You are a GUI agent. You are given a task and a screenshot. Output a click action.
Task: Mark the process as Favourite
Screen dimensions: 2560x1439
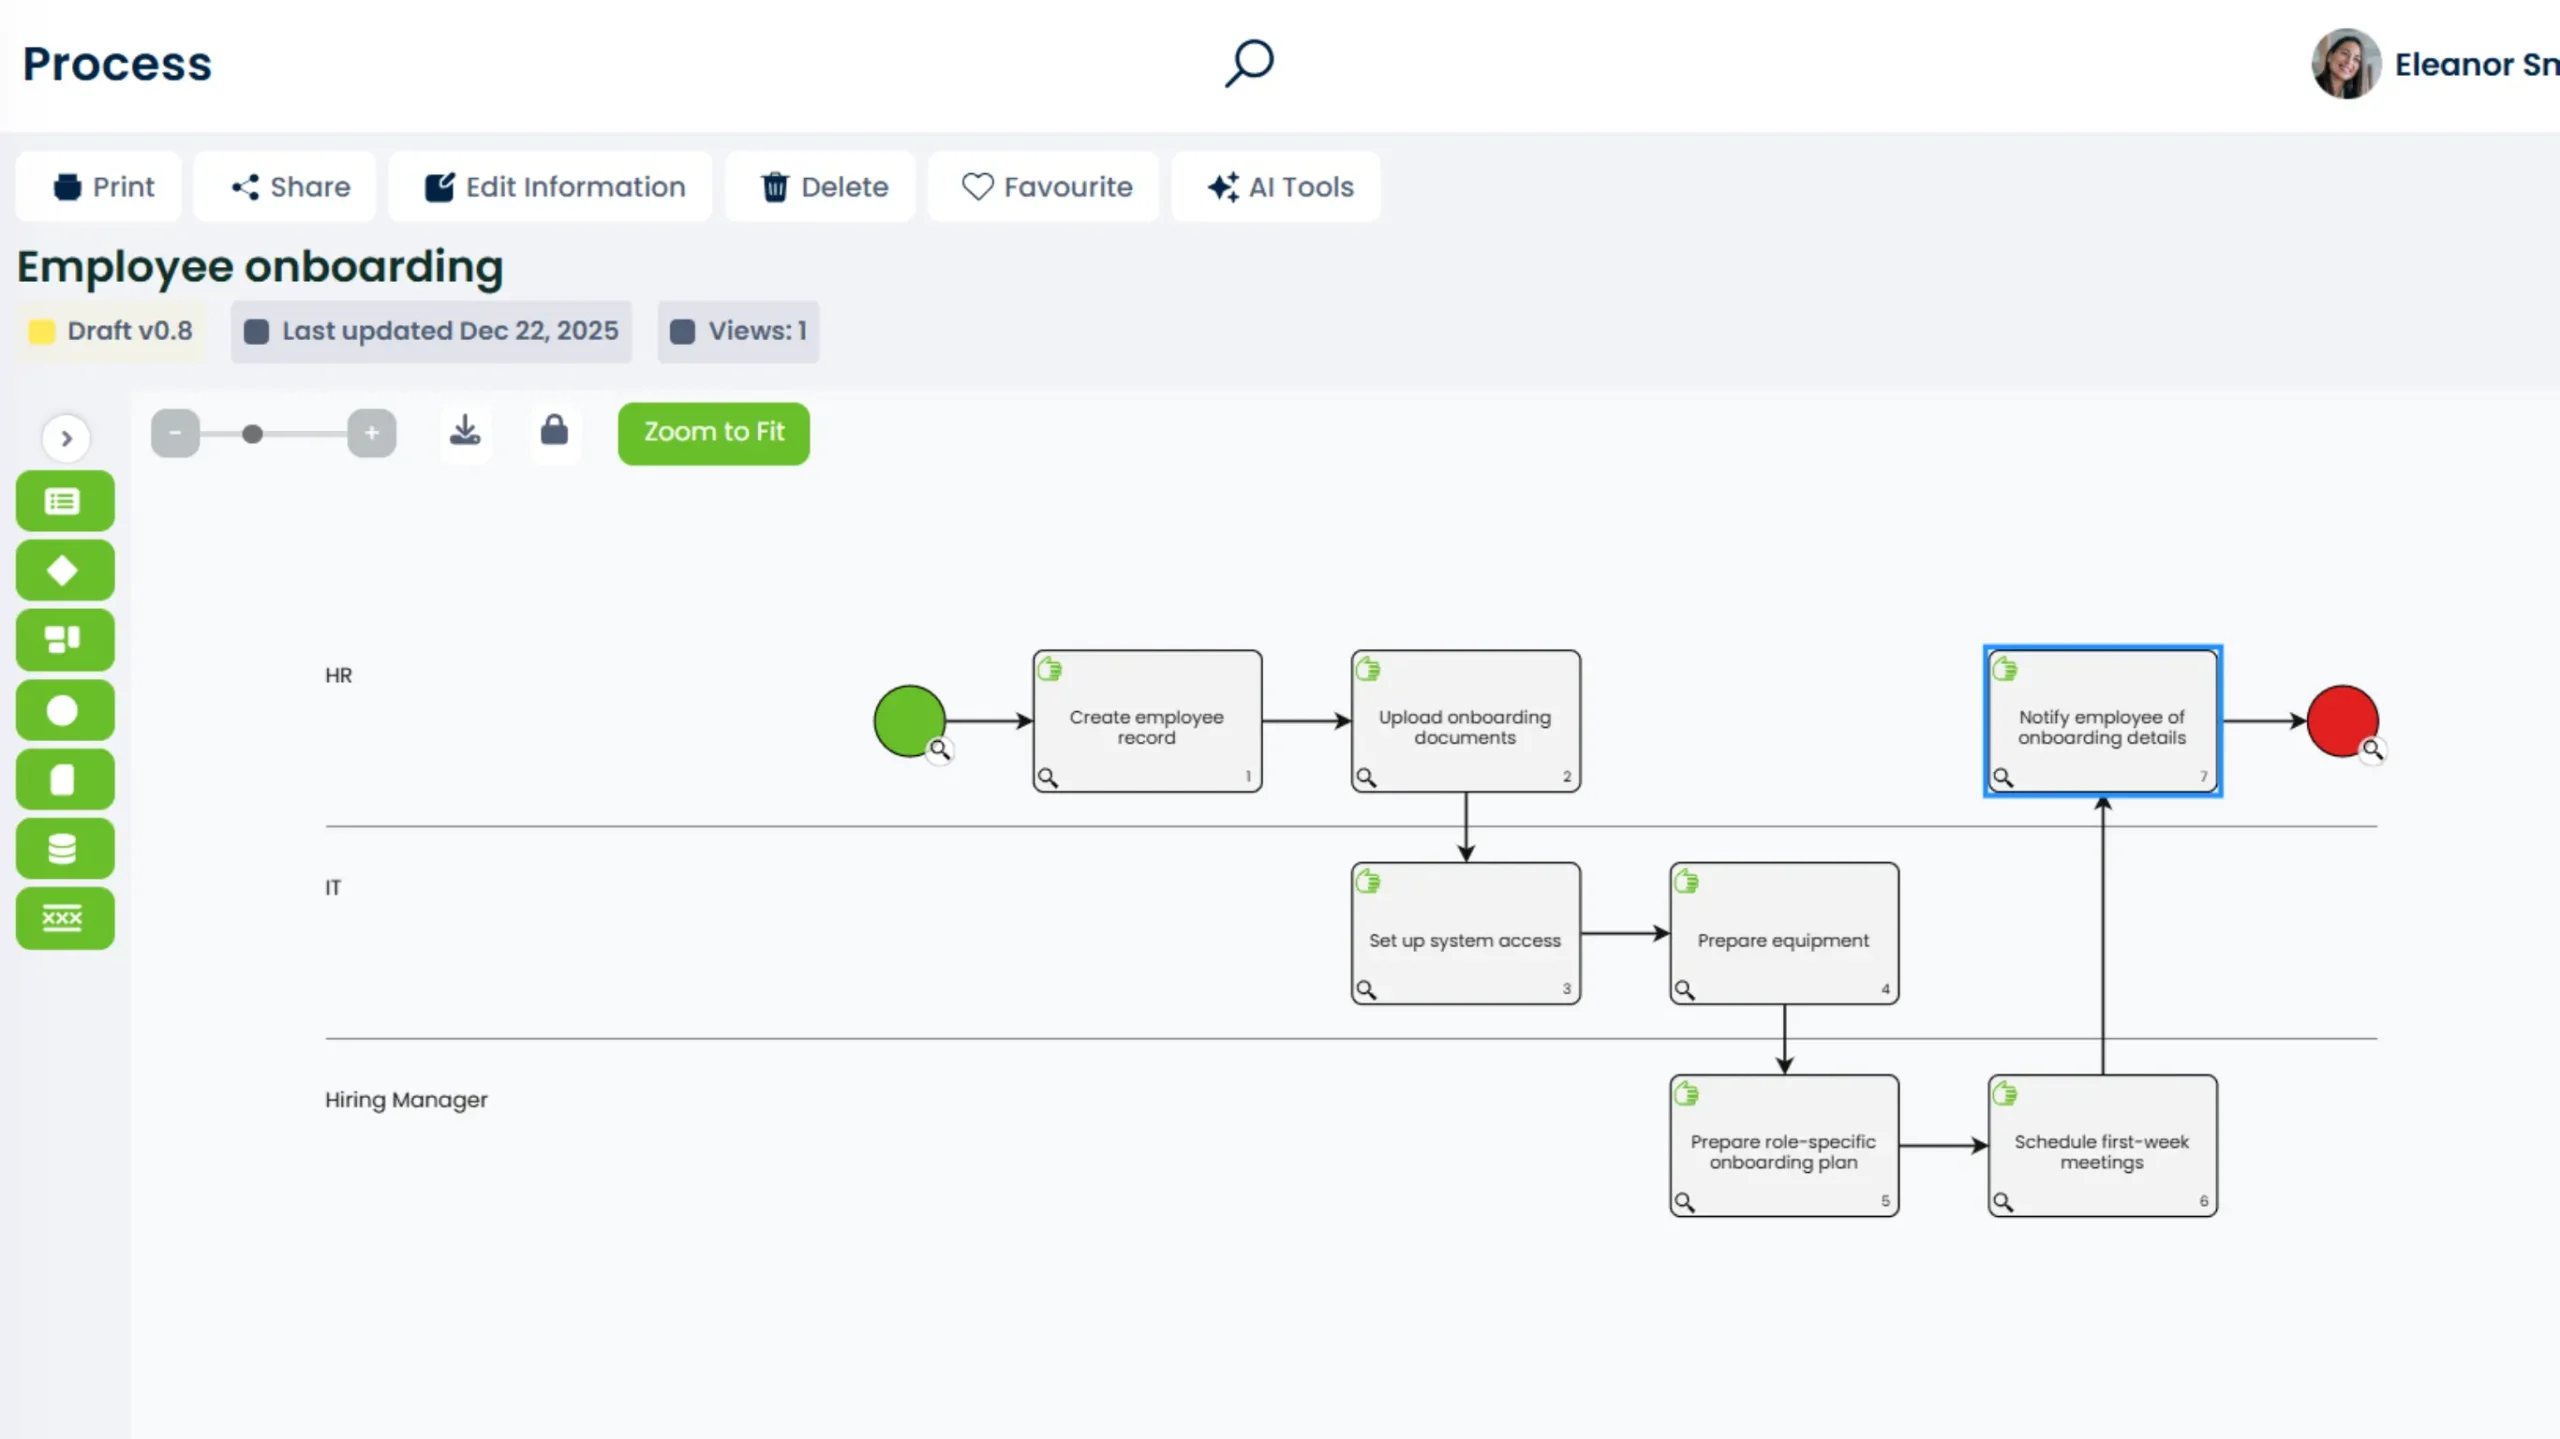[1043, 186]
